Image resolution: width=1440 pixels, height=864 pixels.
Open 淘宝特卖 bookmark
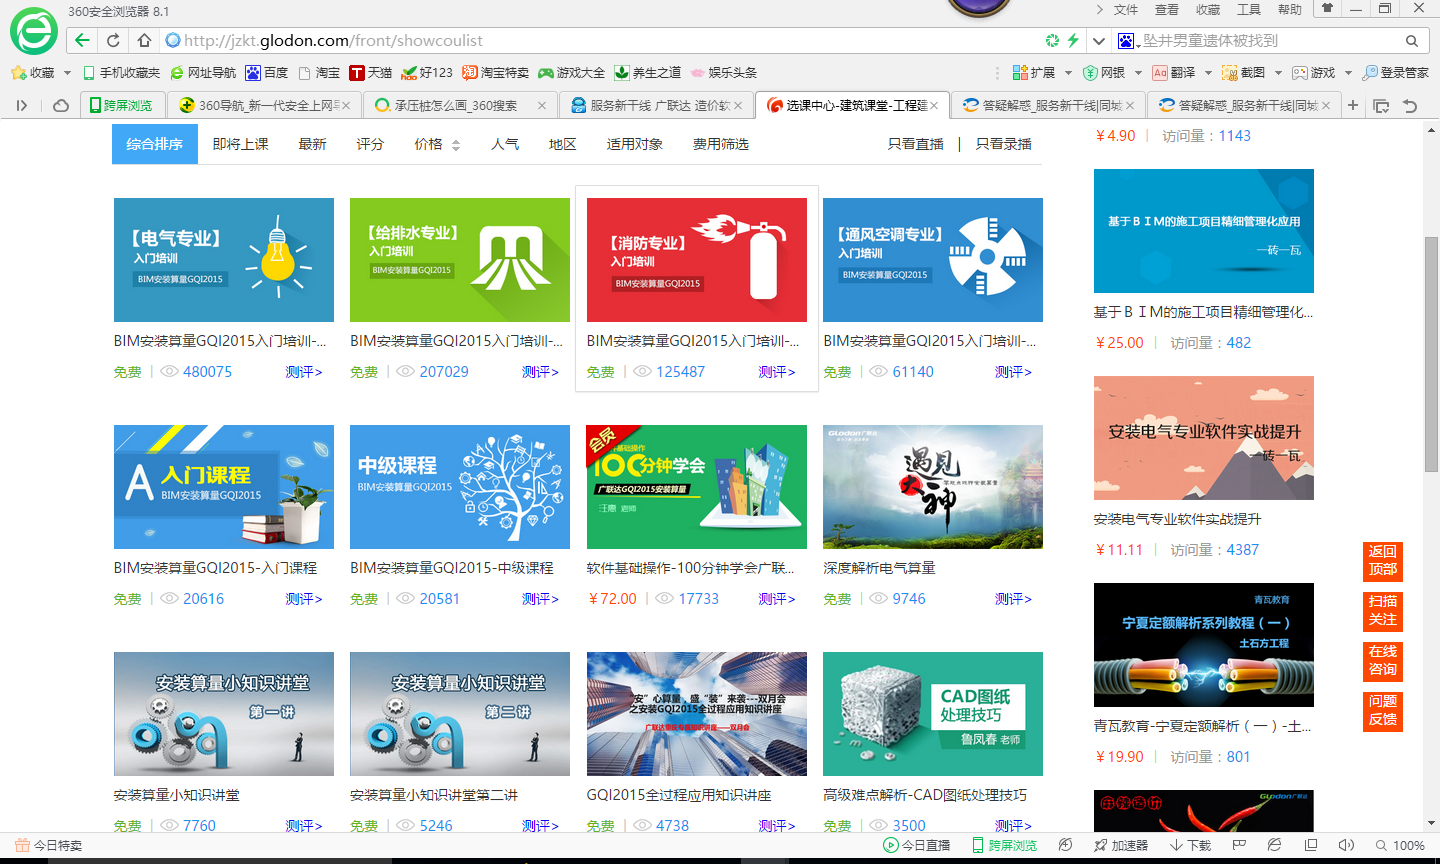[496, 73]
